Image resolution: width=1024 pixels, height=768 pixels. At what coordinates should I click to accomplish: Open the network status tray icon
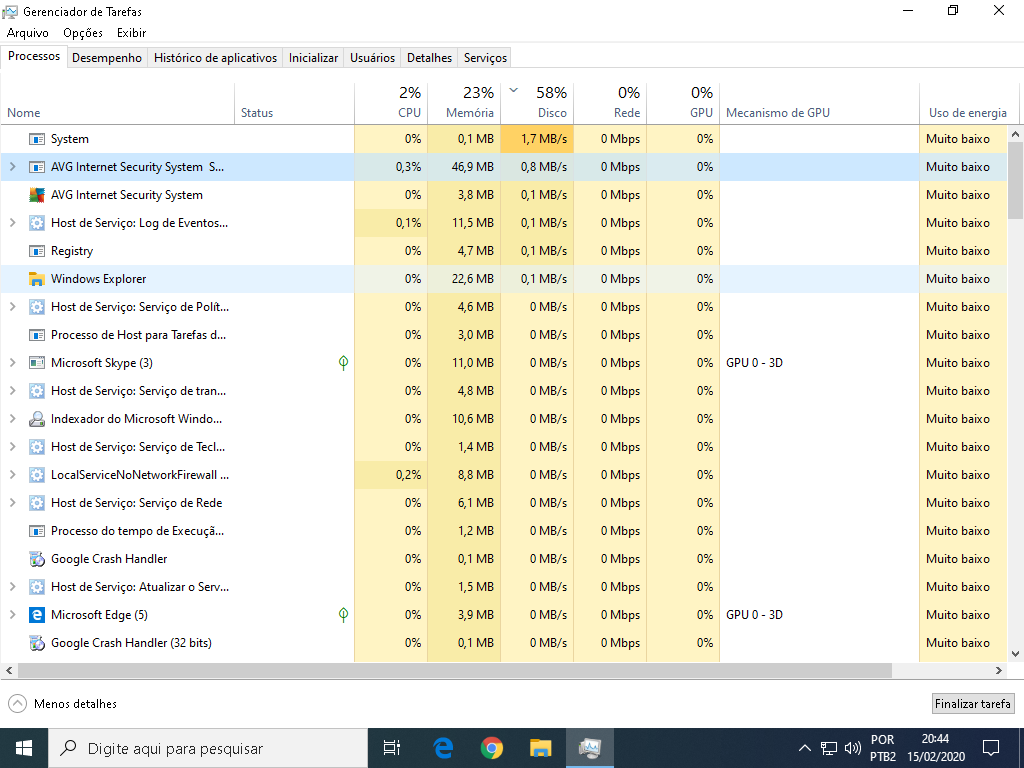point(829,748)
